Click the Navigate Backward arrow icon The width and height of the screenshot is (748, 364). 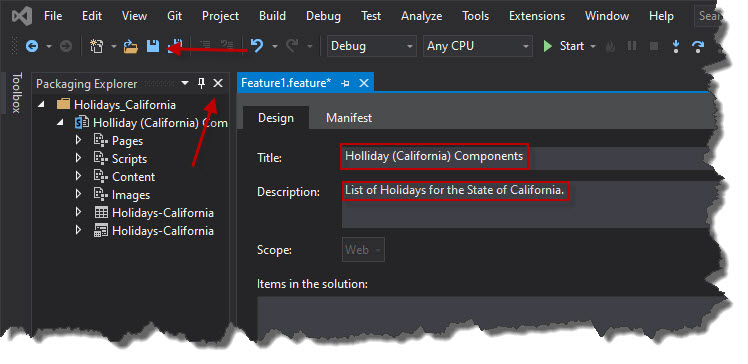[x=31, y=46]
